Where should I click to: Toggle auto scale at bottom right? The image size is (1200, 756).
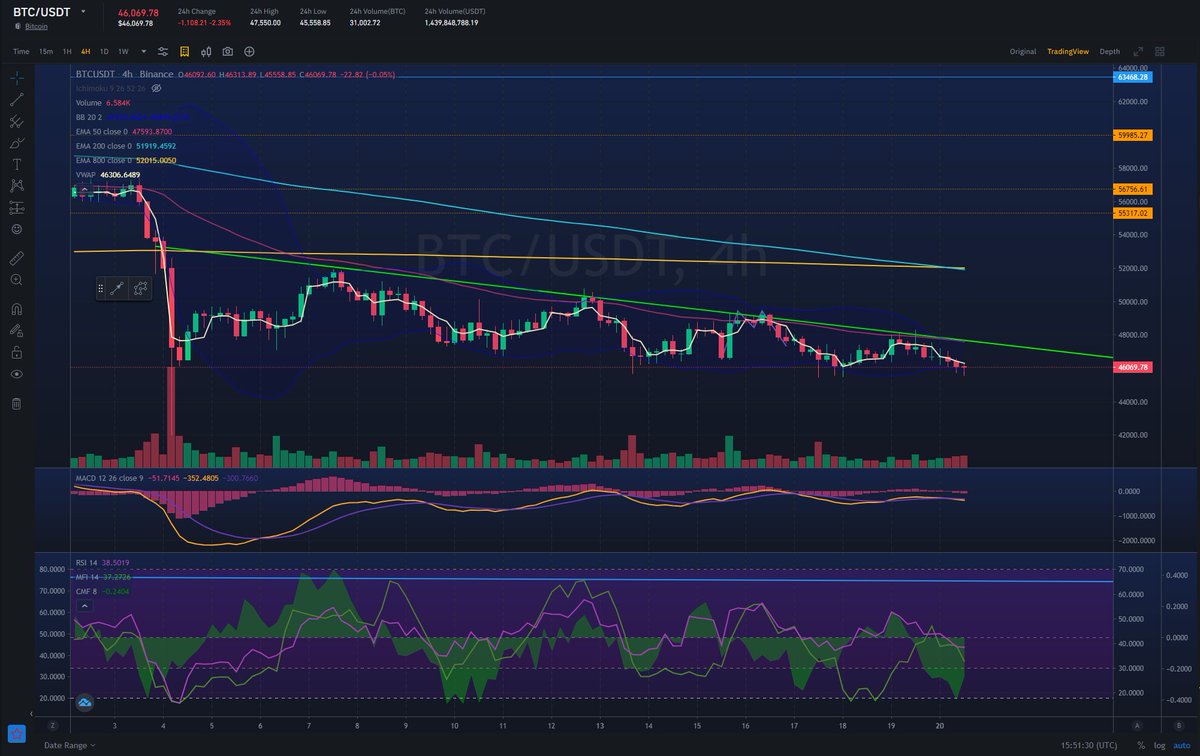click(1182, 746)
